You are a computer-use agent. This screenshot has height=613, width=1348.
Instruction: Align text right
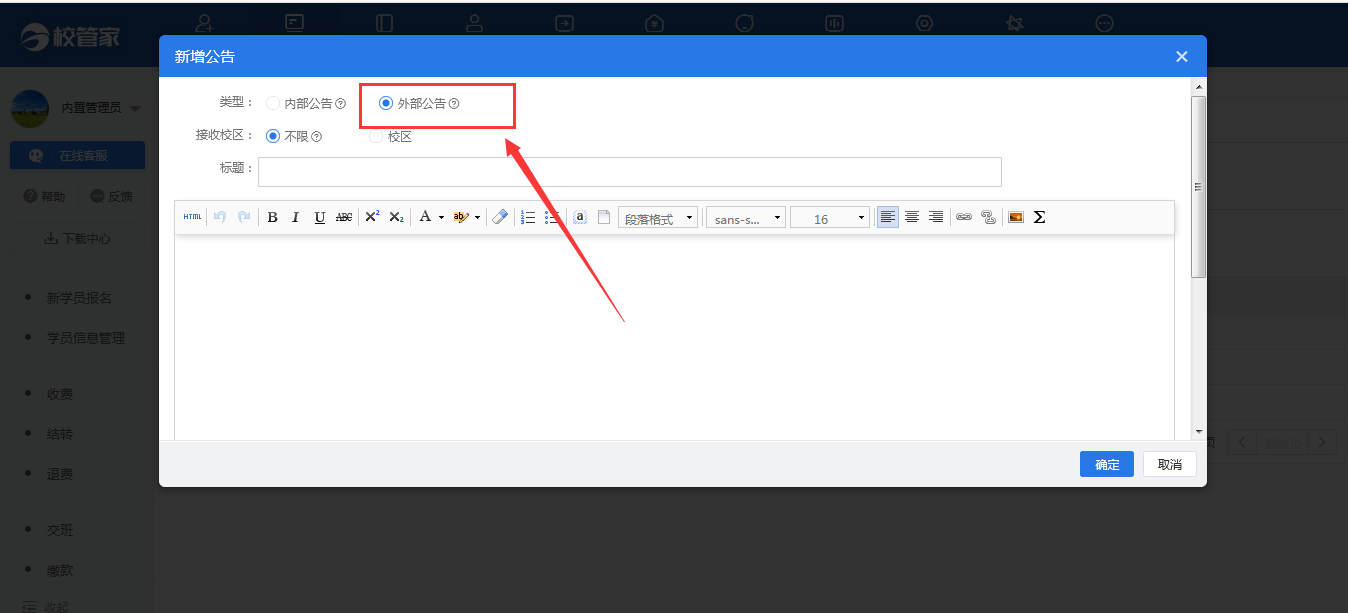(x=936, y=217)
